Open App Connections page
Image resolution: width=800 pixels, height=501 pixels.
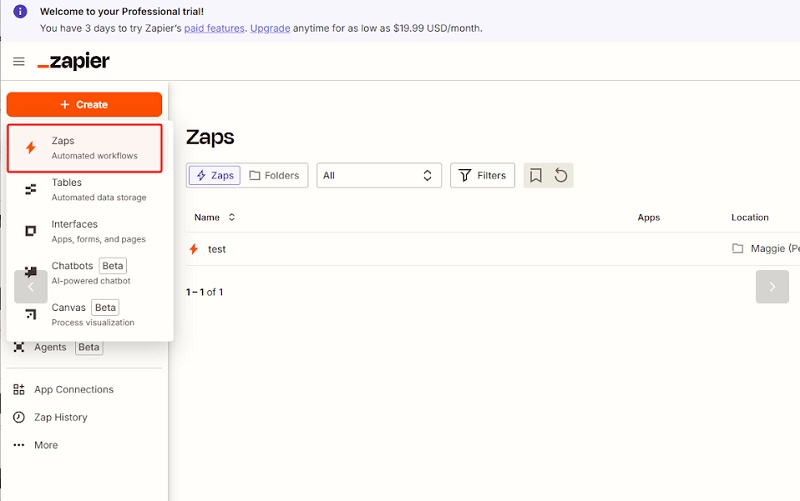coord(73,389)
